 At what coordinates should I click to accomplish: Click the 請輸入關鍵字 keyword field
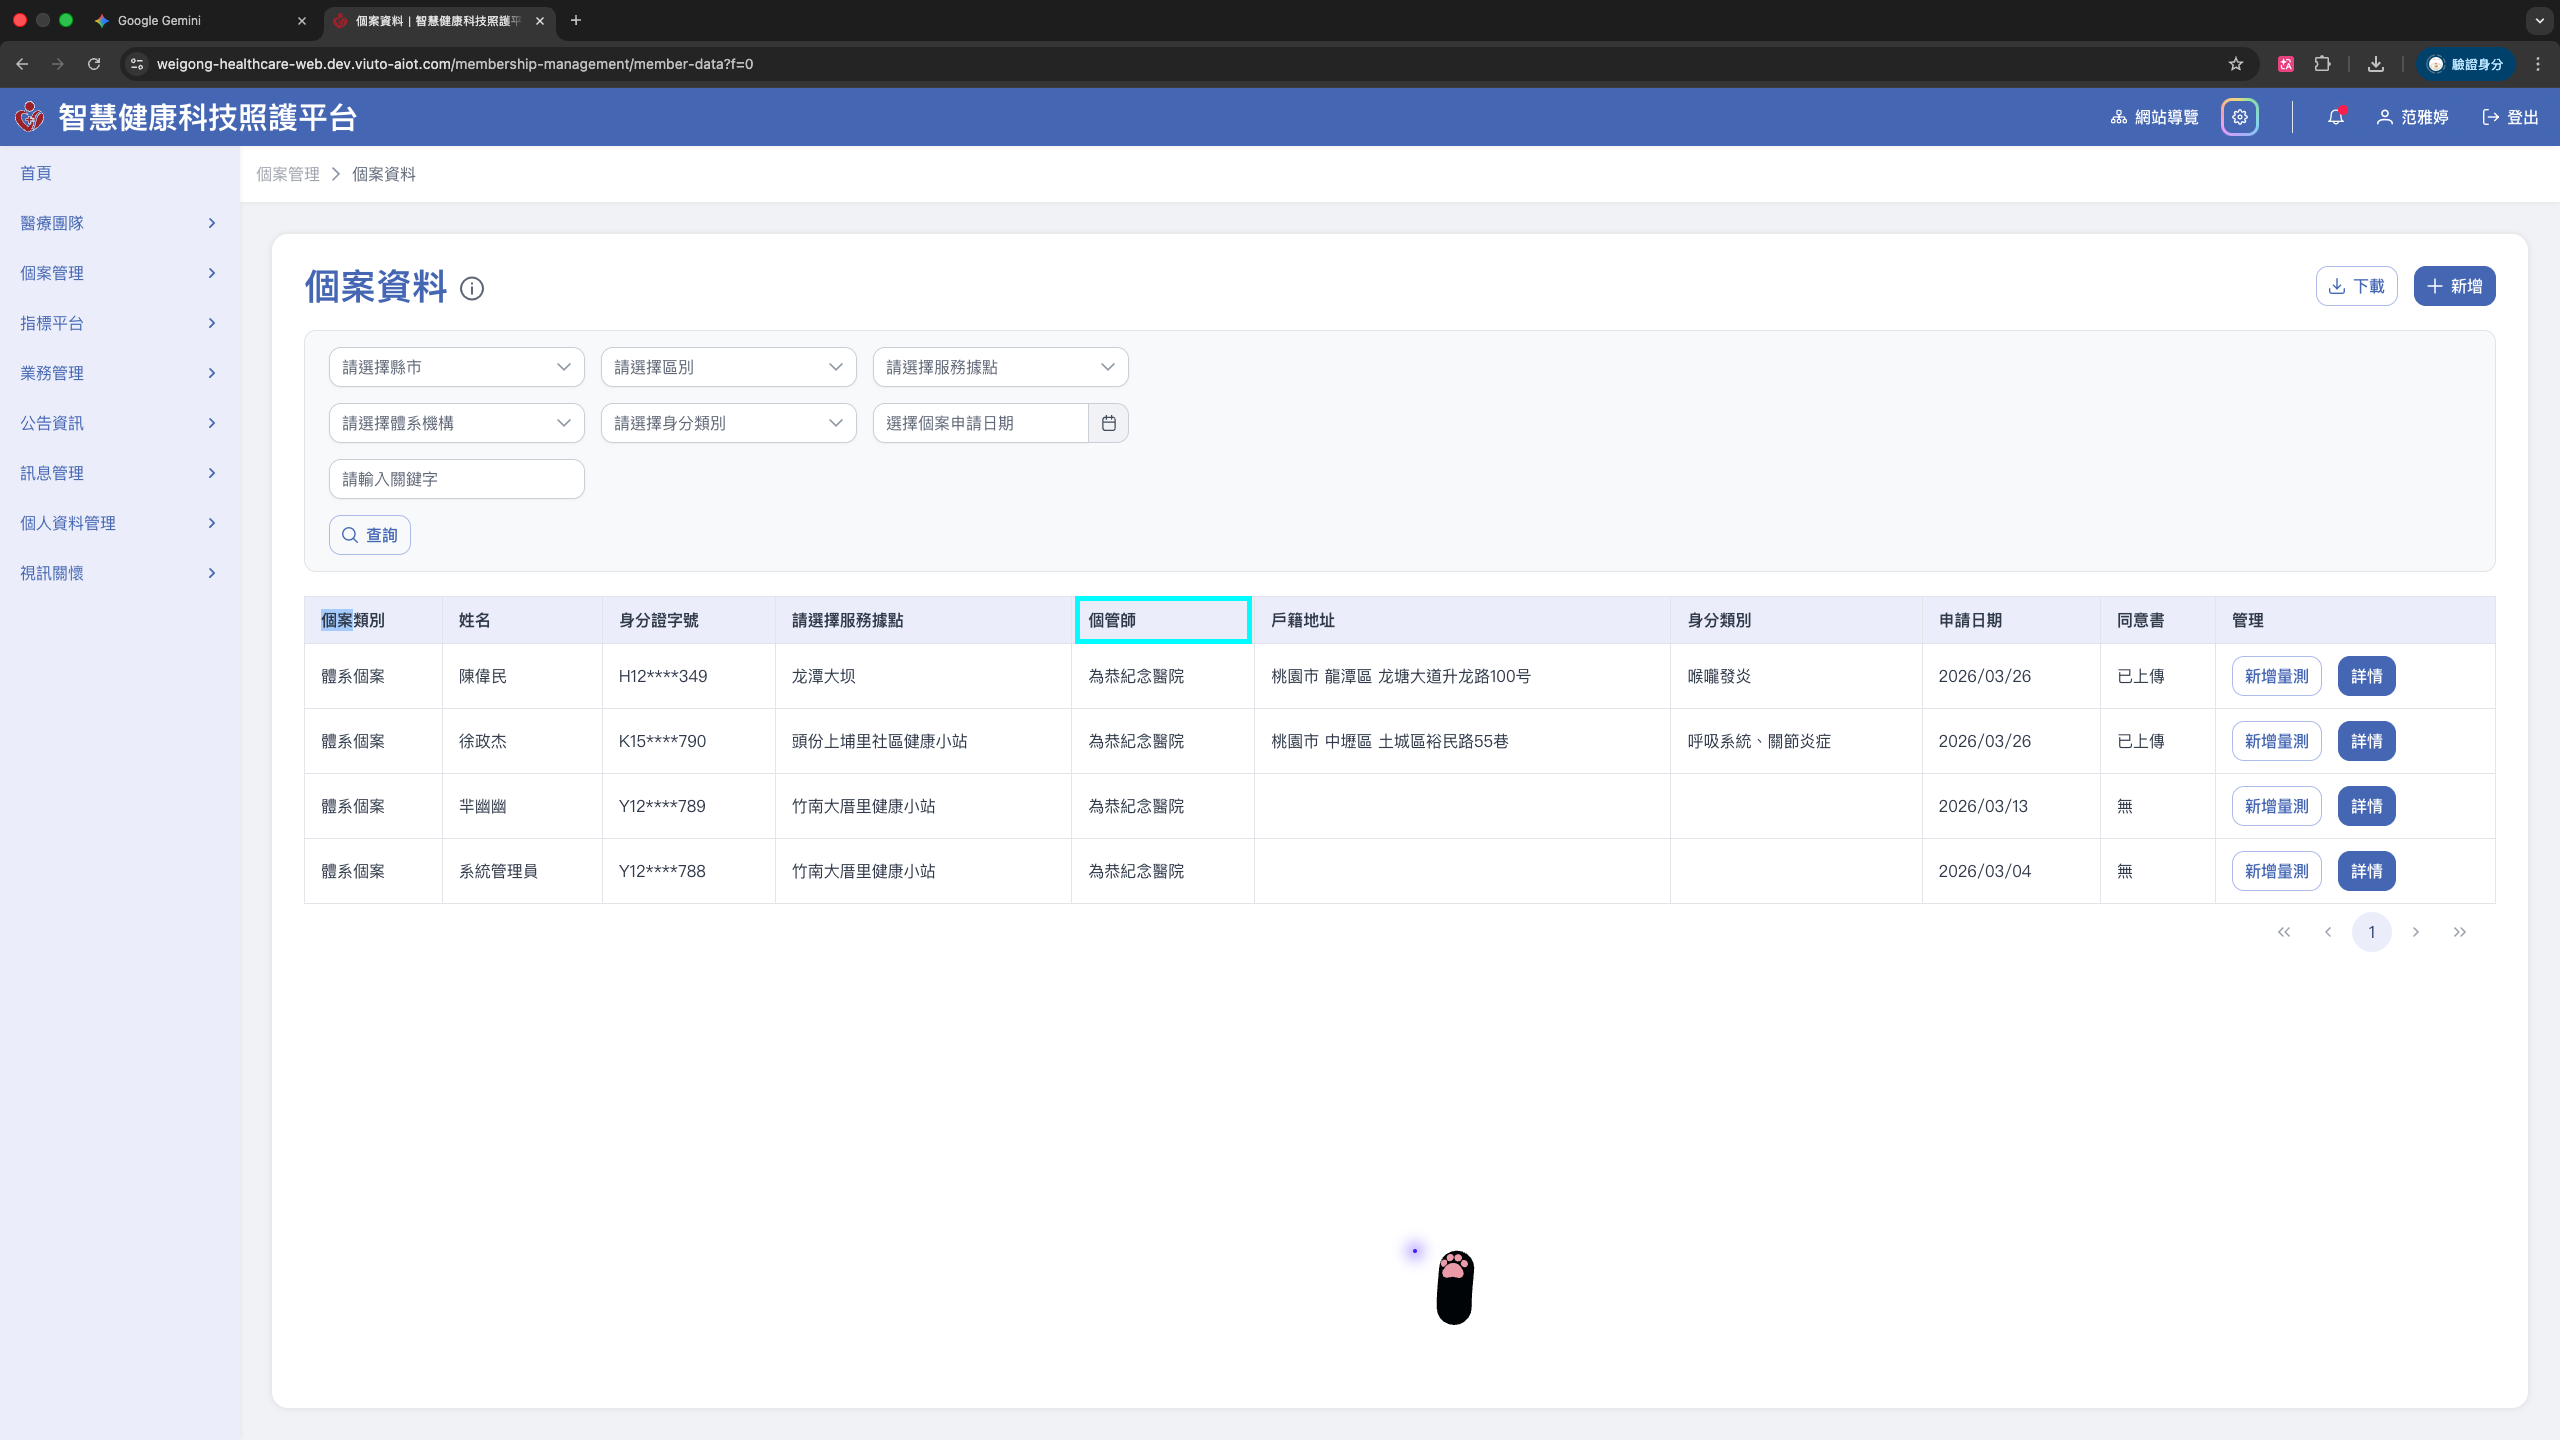click(x=456, y=479)
